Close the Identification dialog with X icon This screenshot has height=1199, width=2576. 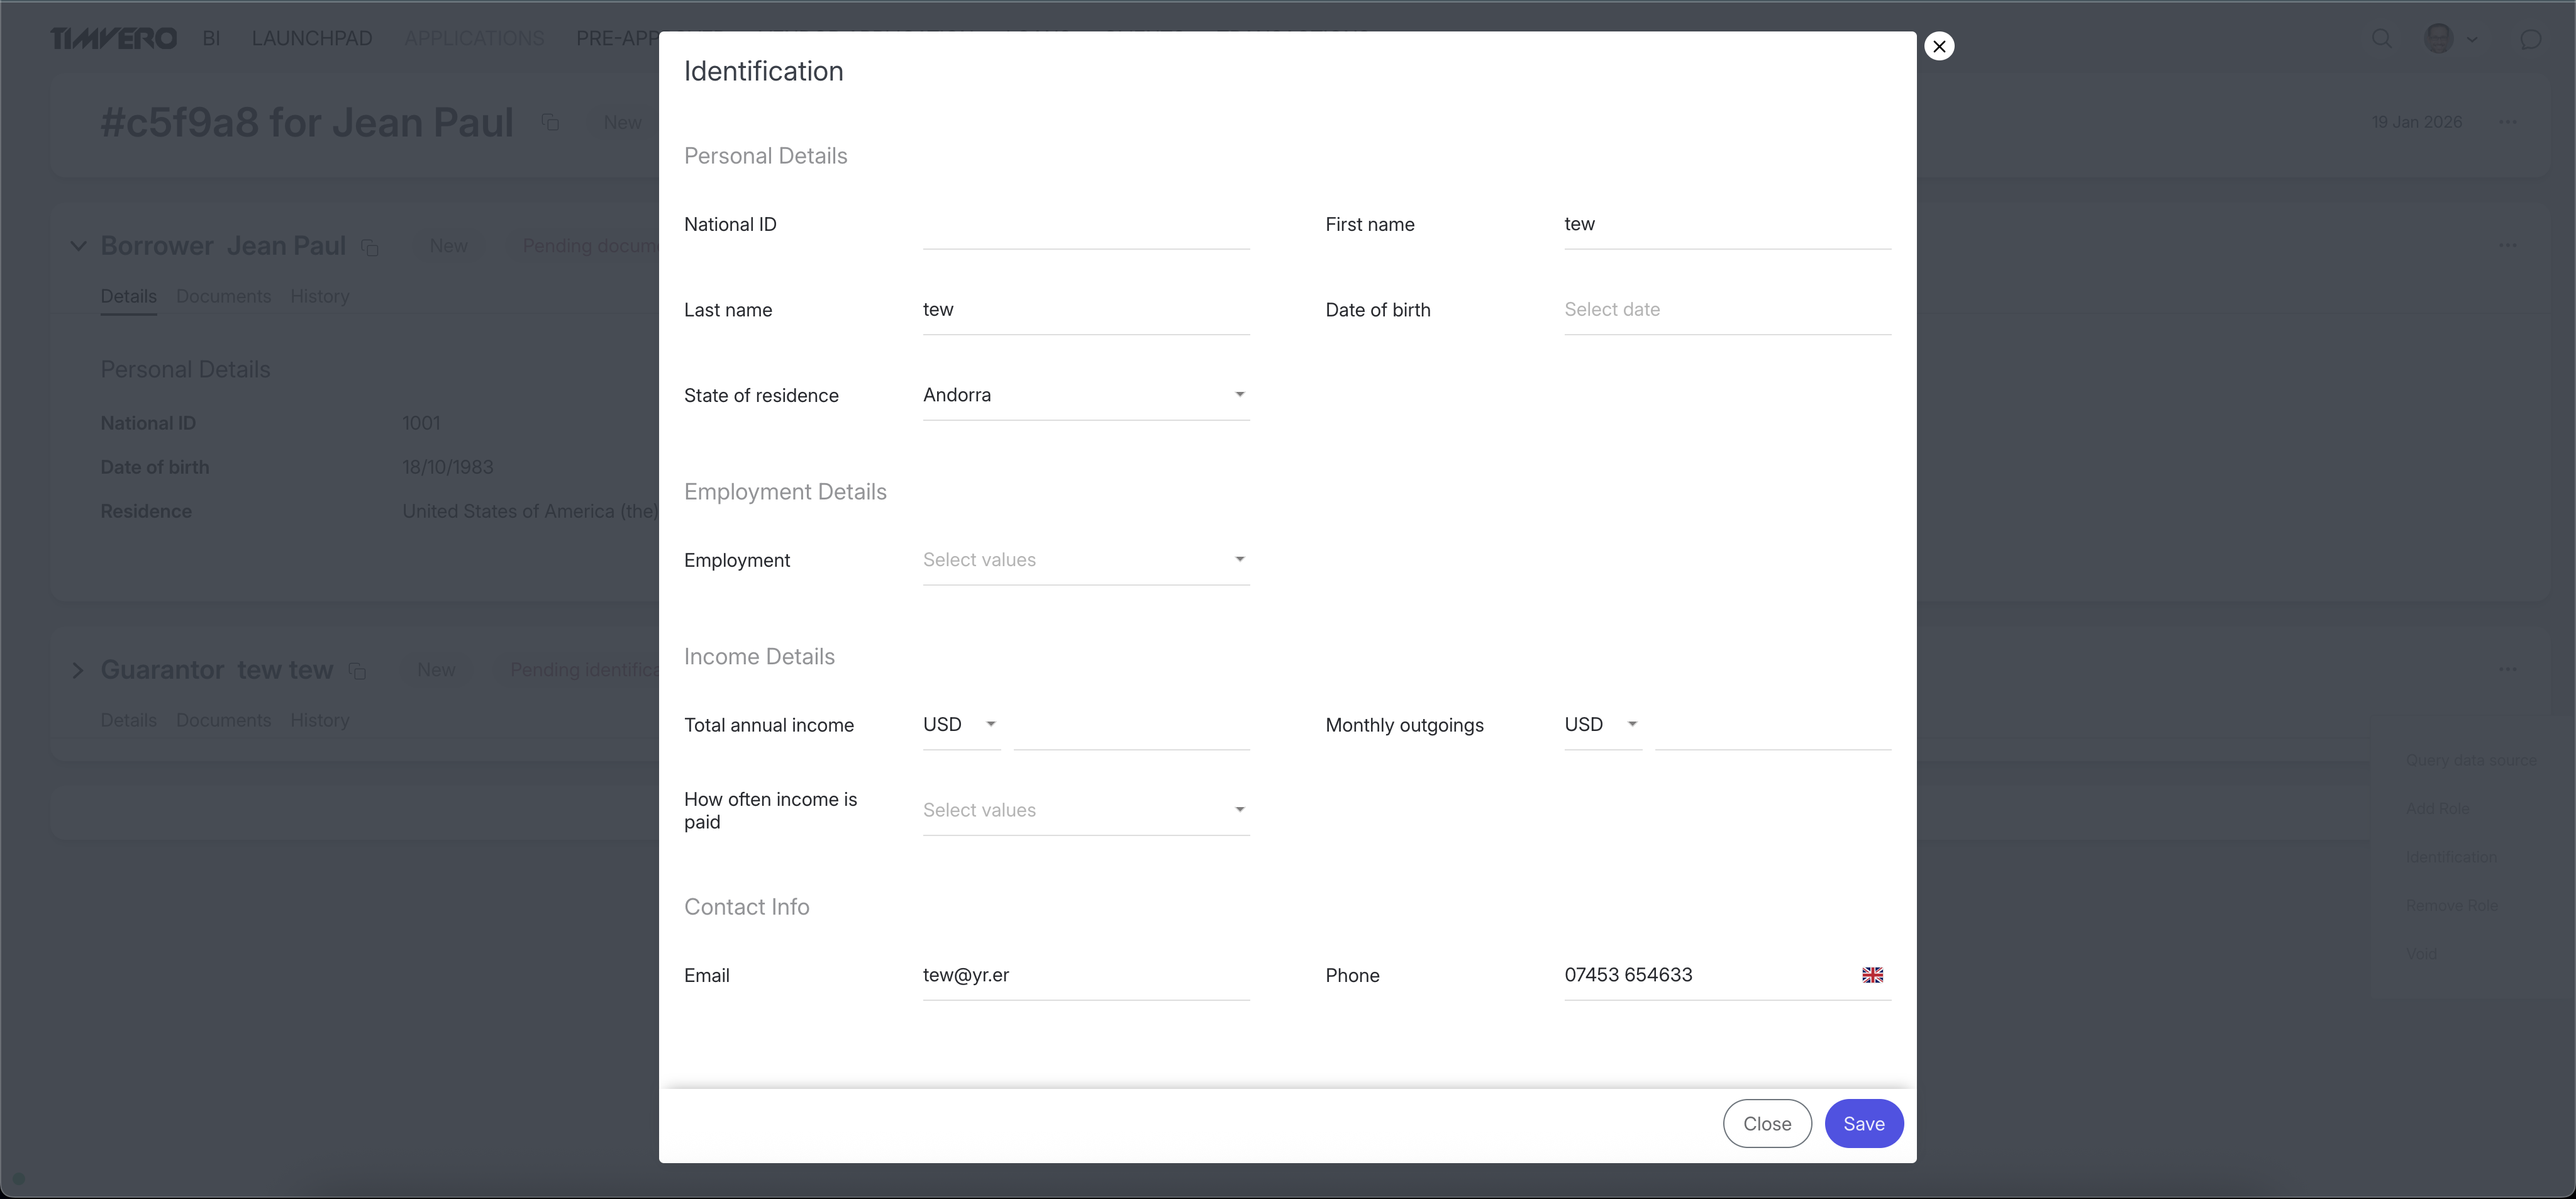point(1938,46)
